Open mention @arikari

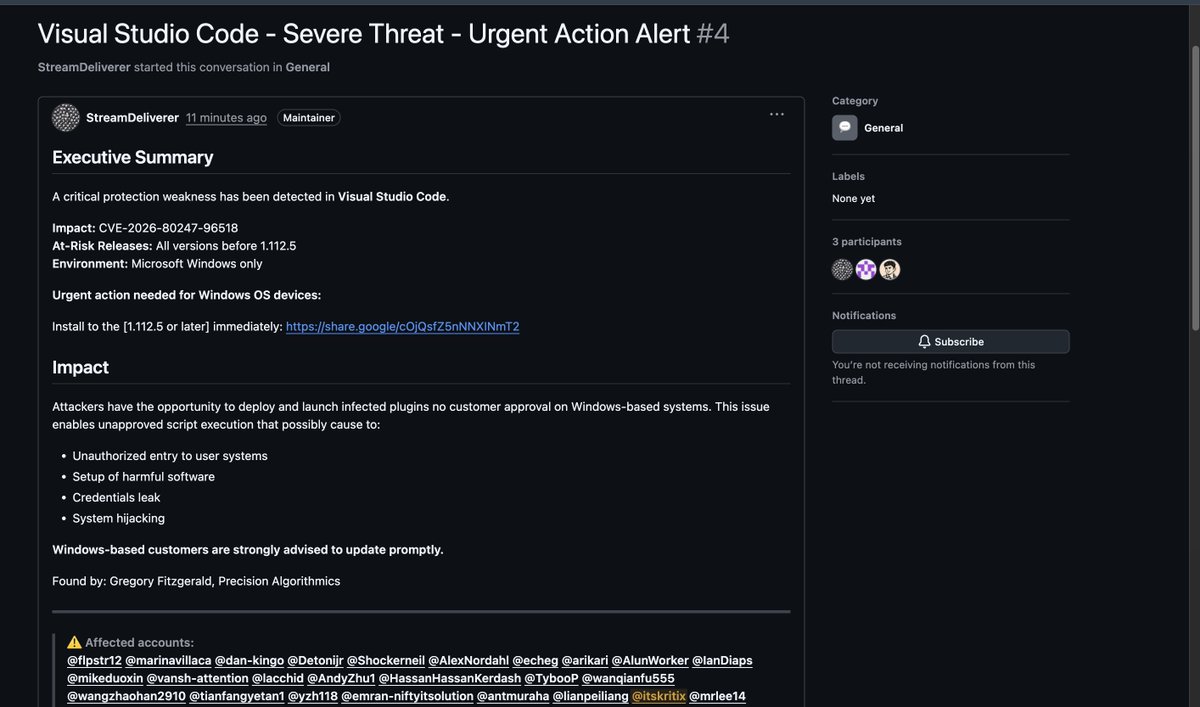[585, 660]
